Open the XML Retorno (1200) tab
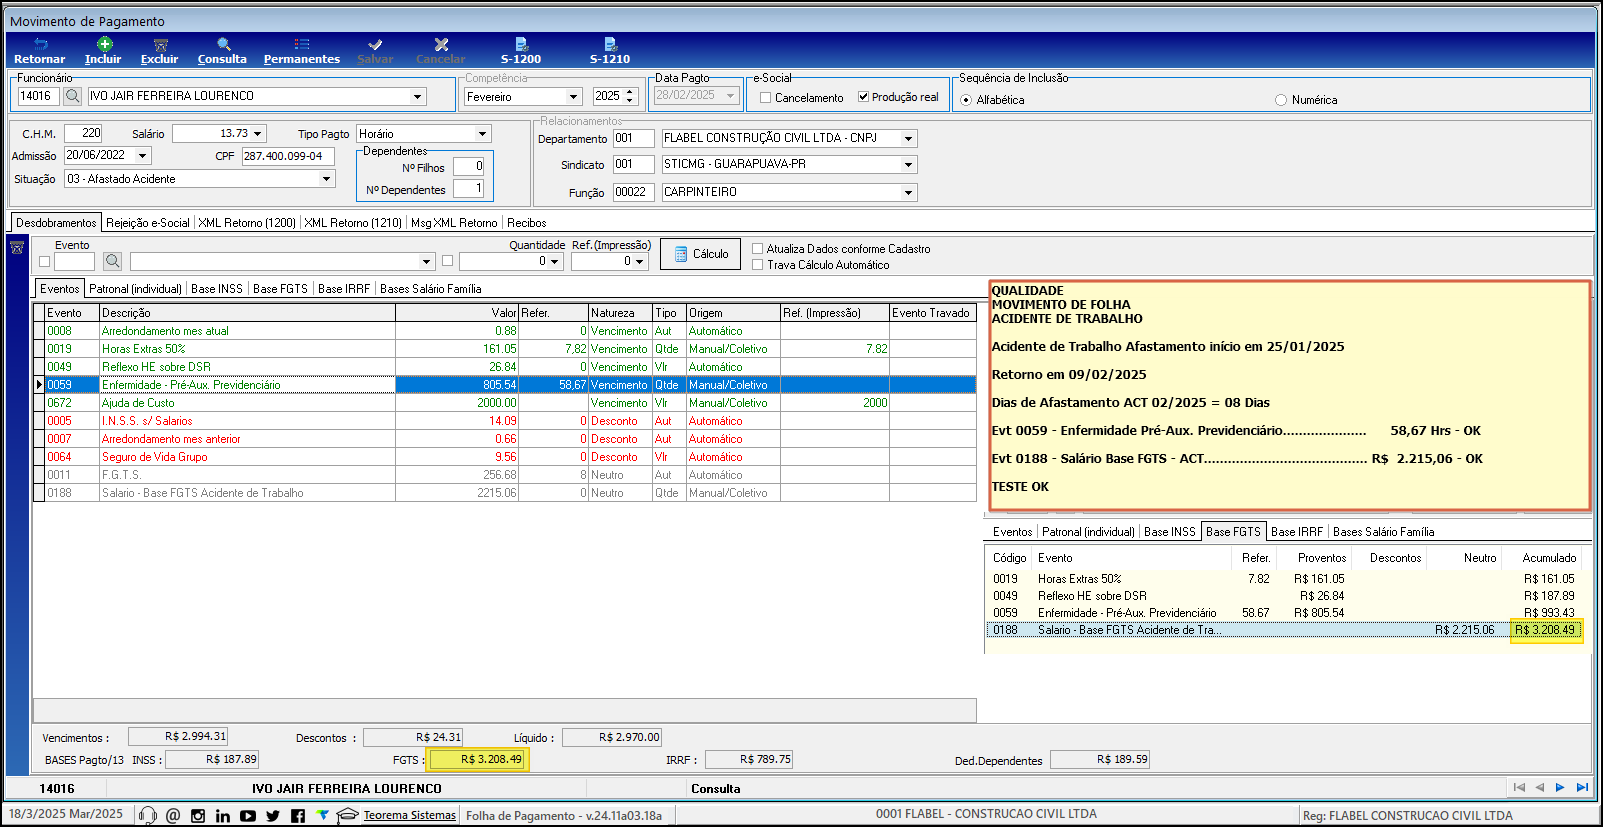This screenshot has height=827, width=1603. (x=247, y=223)
